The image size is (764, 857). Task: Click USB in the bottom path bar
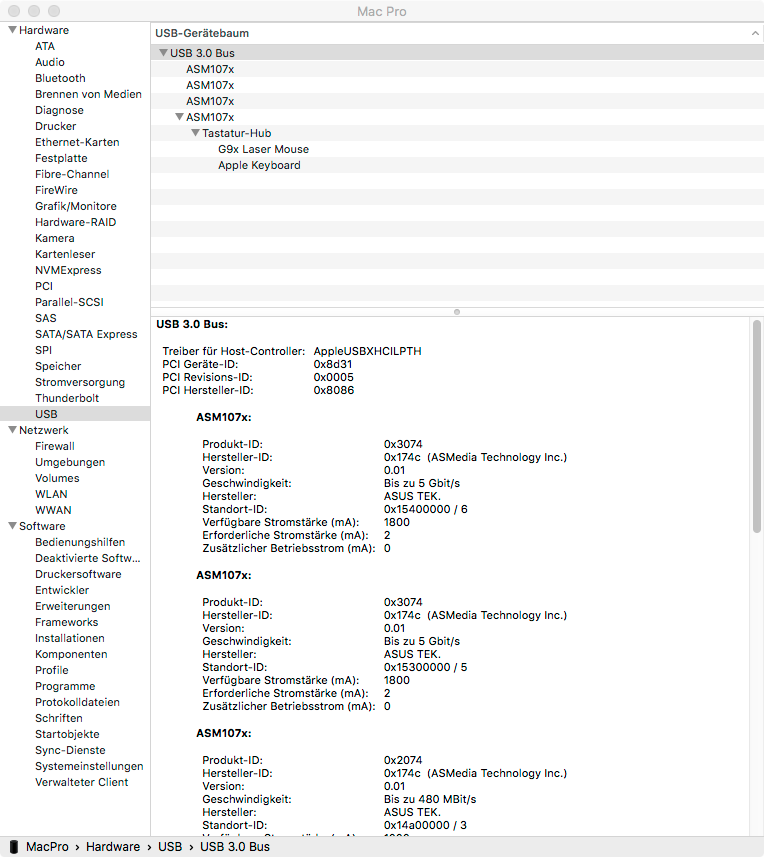[x=170, y=847]
